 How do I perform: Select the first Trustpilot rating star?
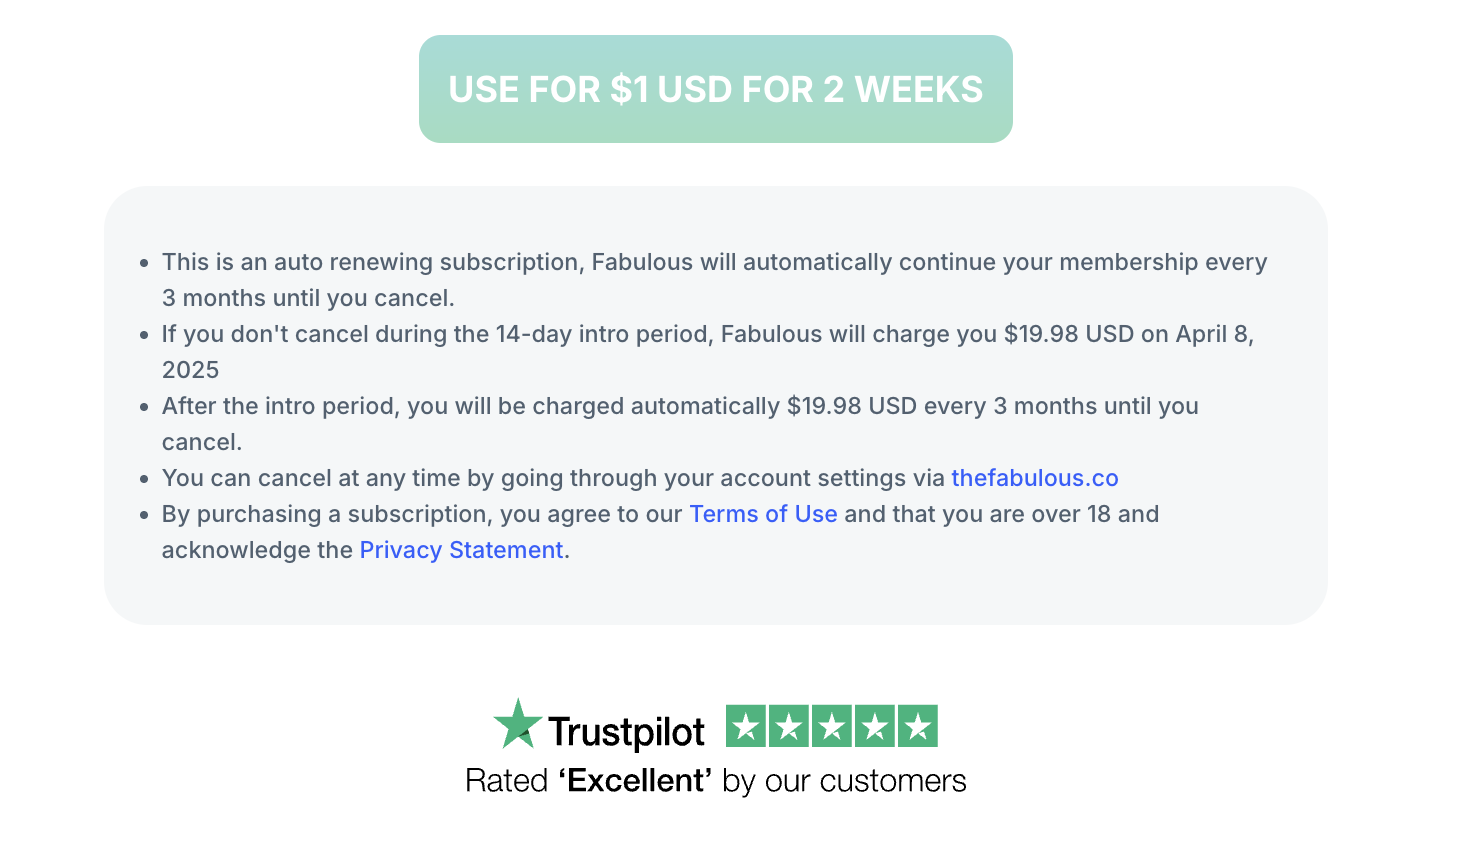745,727
